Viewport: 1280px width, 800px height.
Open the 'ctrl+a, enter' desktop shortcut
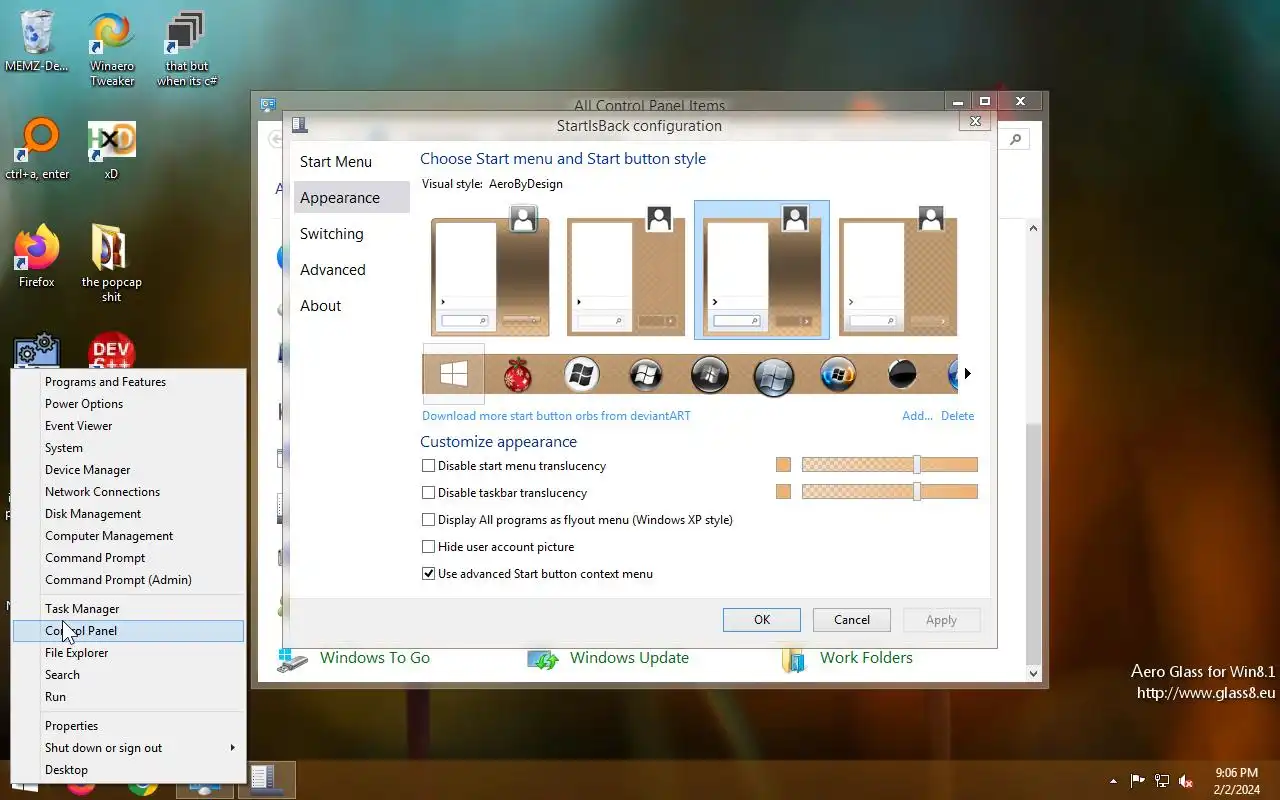[38, 149]
